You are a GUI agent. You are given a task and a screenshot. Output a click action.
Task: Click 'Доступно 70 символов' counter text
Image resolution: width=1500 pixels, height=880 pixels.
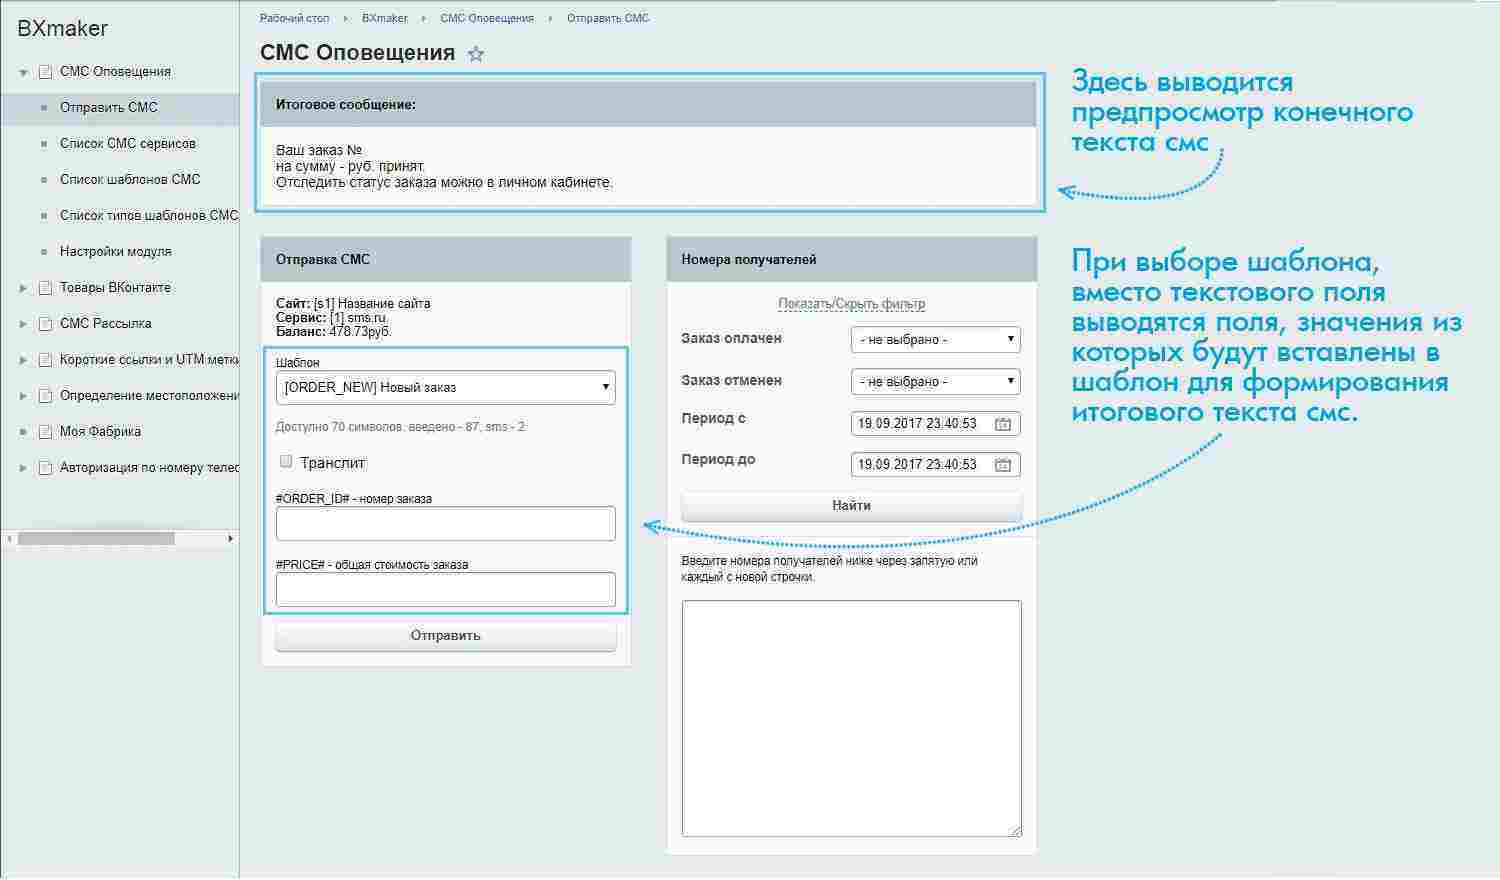(400, 427)
